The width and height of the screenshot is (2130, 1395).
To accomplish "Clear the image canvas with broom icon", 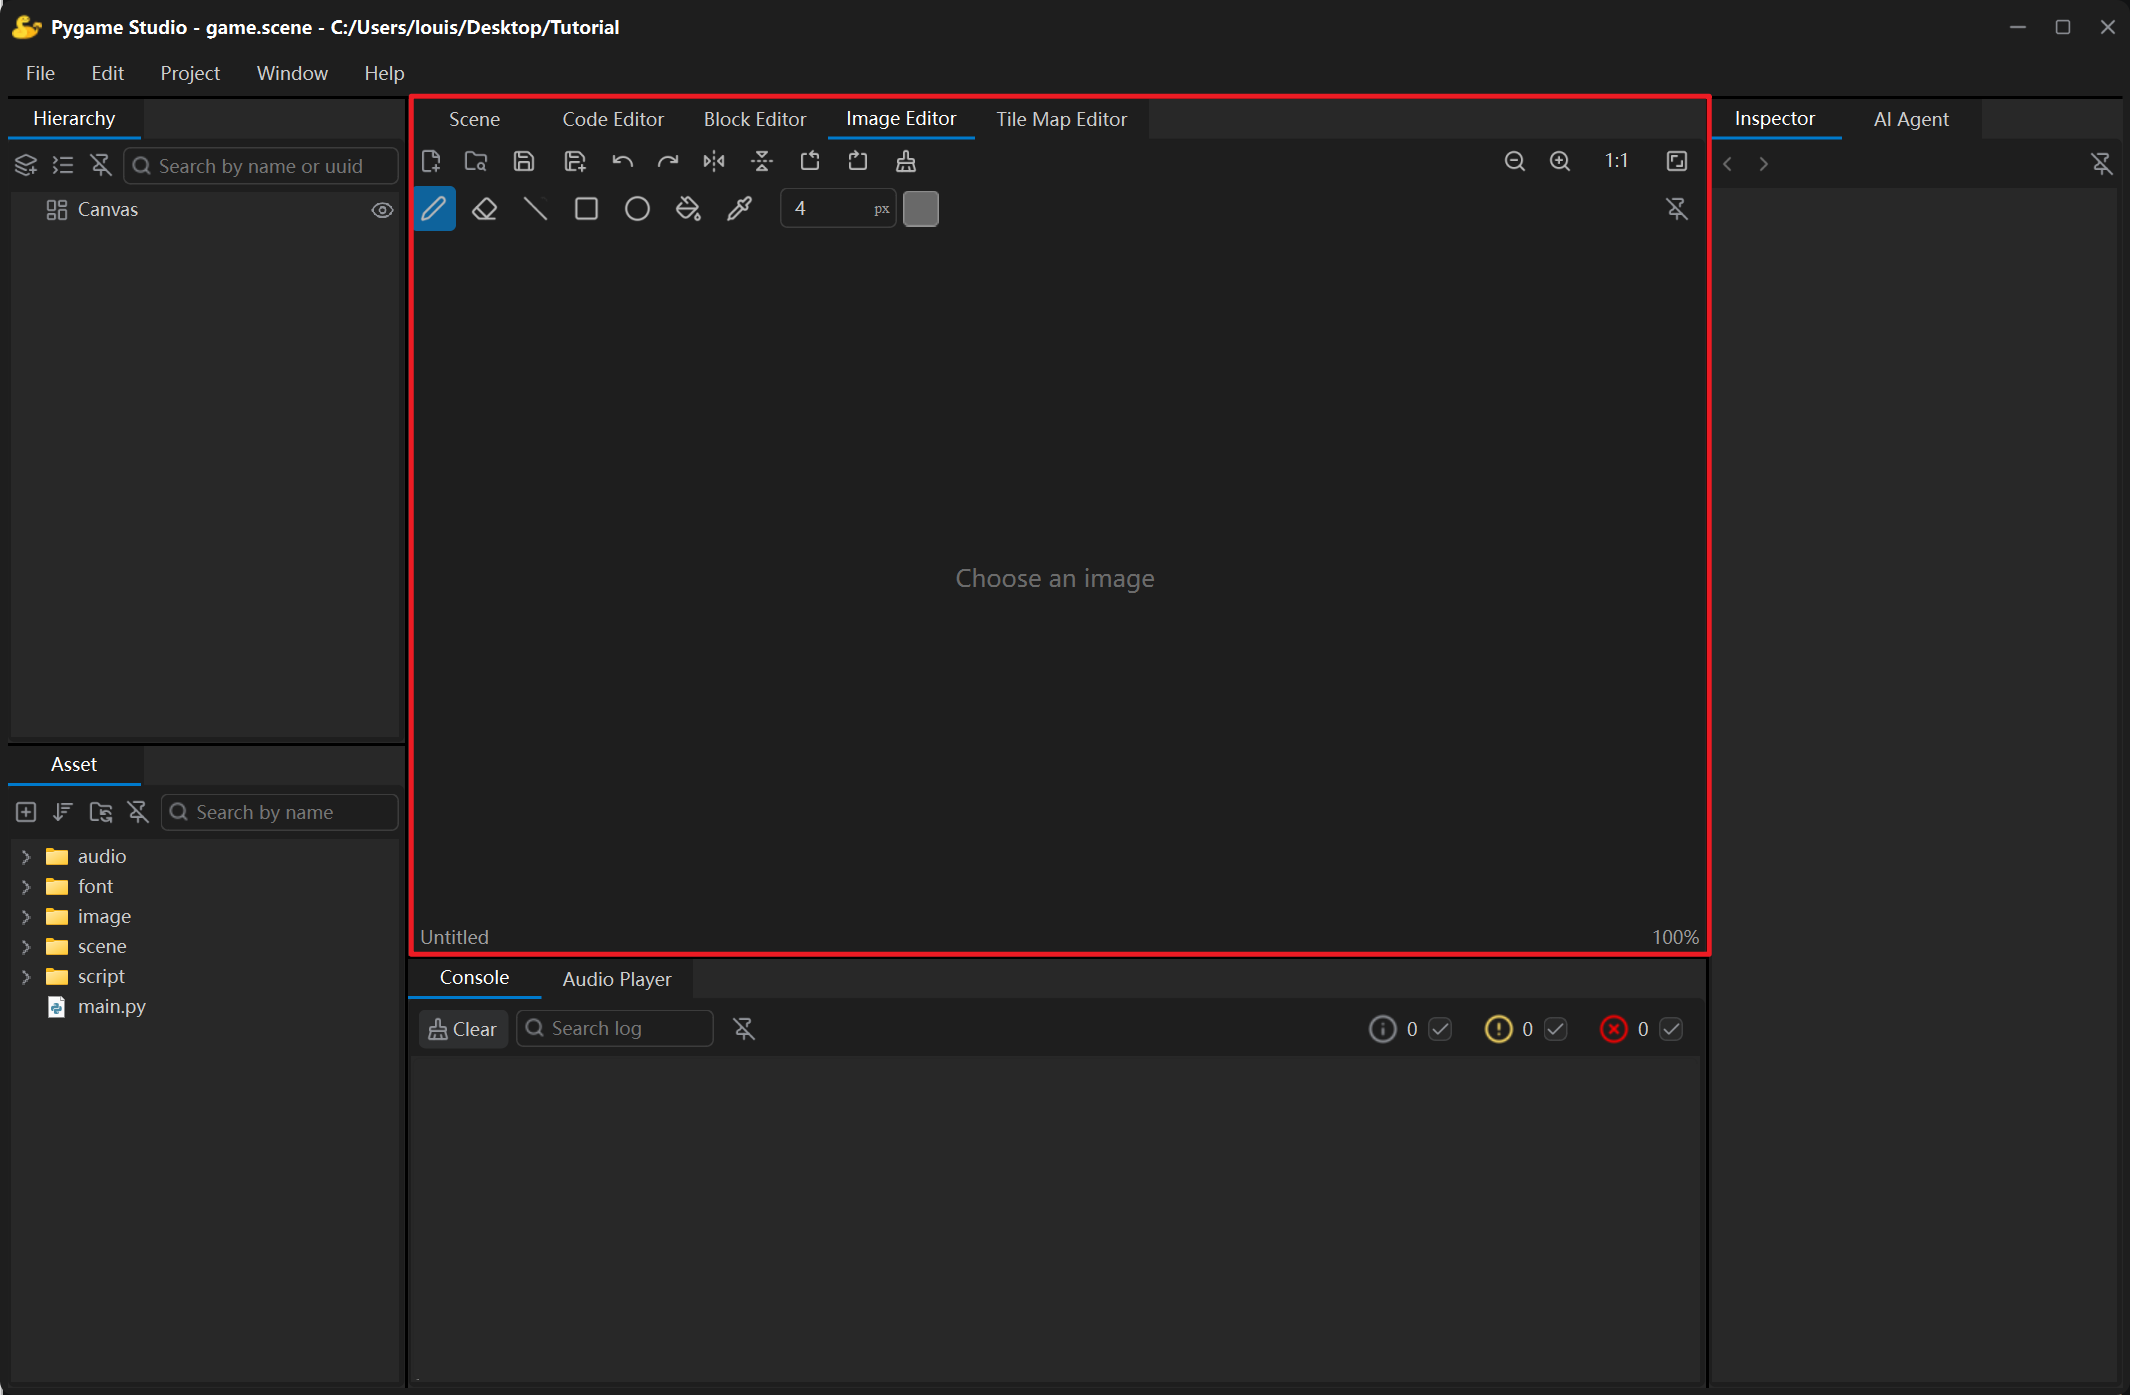I will tap(906, 161).
